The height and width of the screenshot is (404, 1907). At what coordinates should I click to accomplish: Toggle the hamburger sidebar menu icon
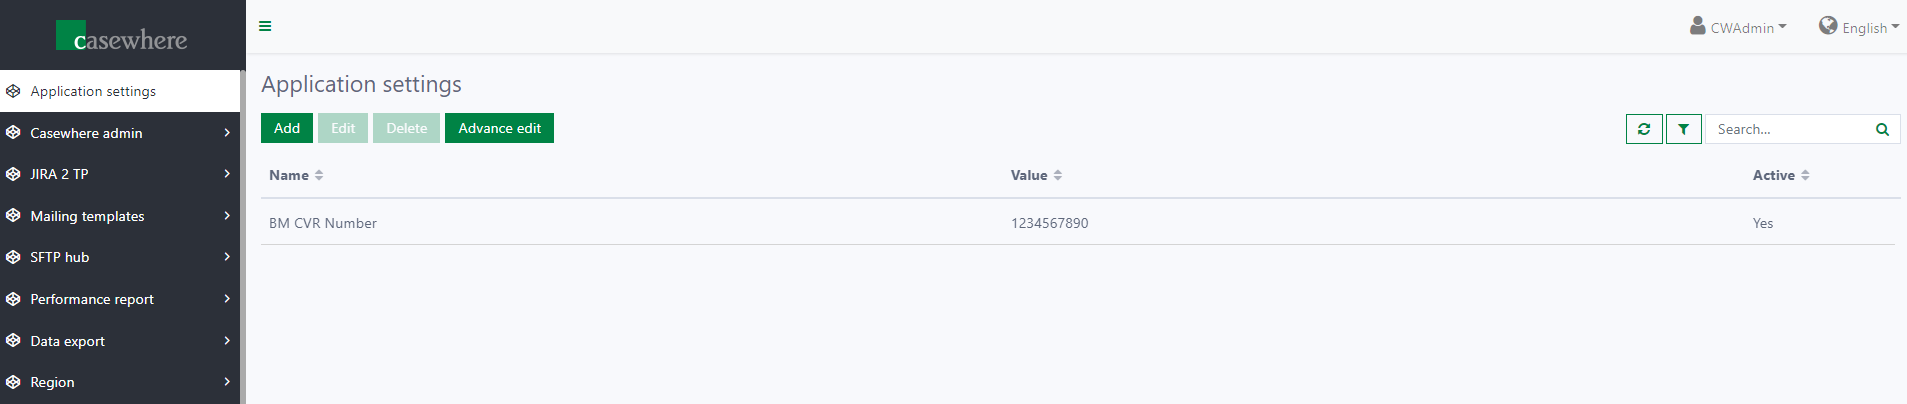[265, 26]
